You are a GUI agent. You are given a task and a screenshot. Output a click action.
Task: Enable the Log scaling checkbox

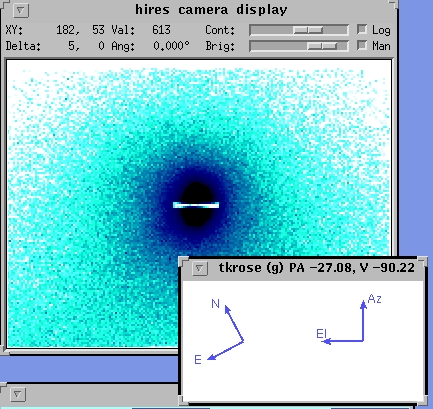[362, 29]
